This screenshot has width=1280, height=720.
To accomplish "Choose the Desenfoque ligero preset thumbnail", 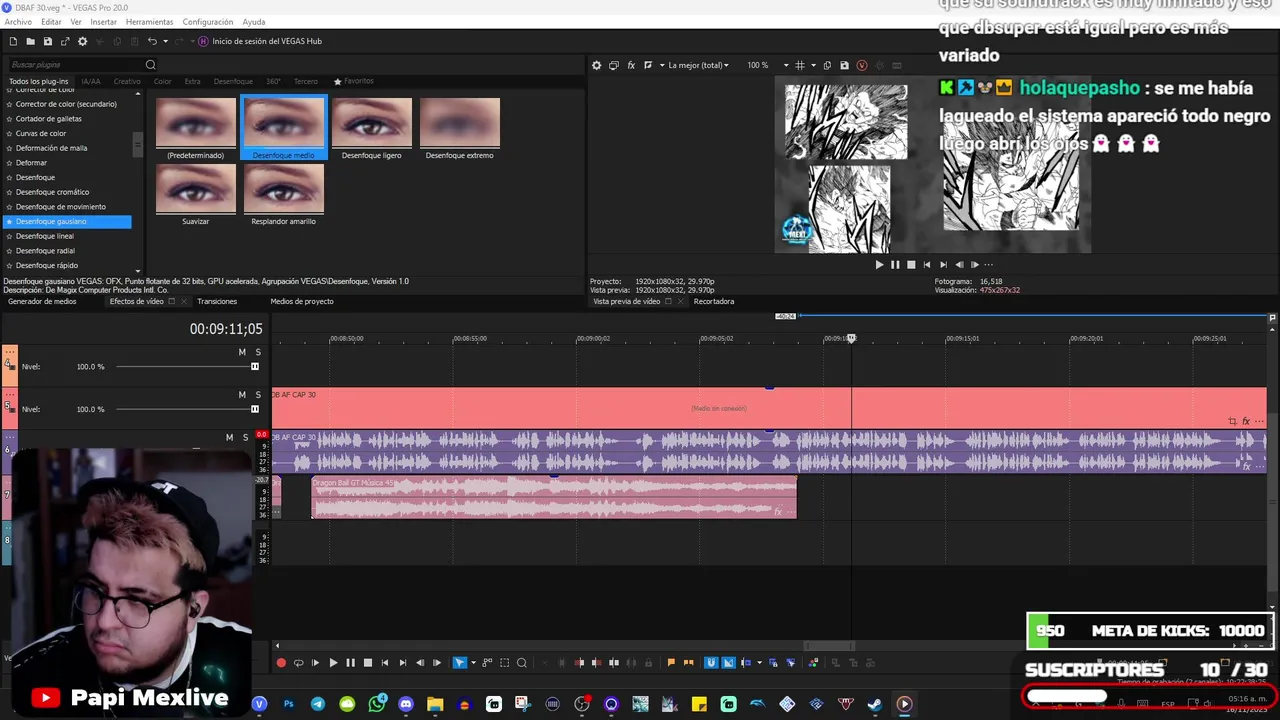I will [372, 128].
